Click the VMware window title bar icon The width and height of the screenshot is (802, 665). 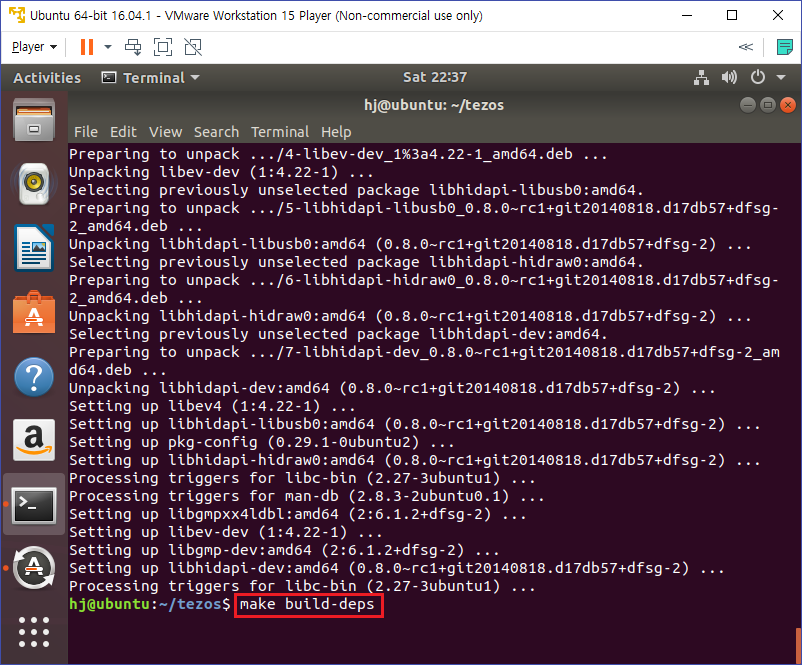coord(17,15)
